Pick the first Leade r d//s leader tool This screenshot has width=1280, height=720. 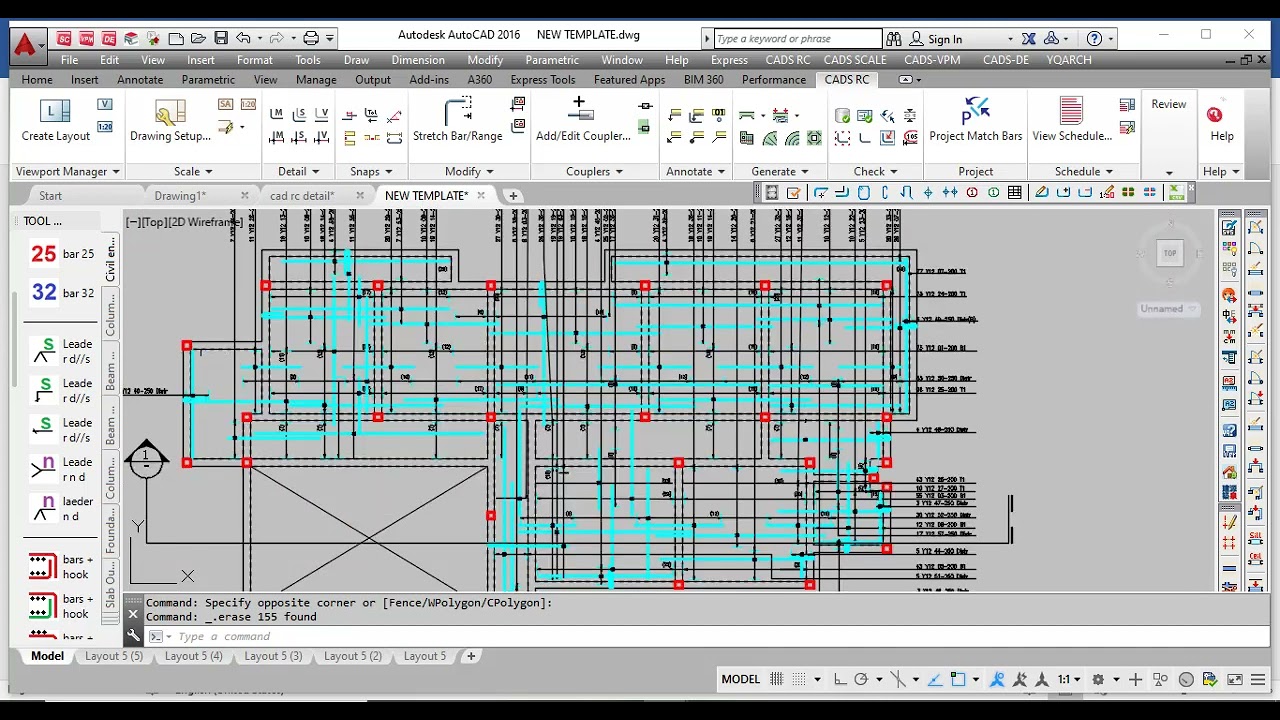tap(62, 351)
